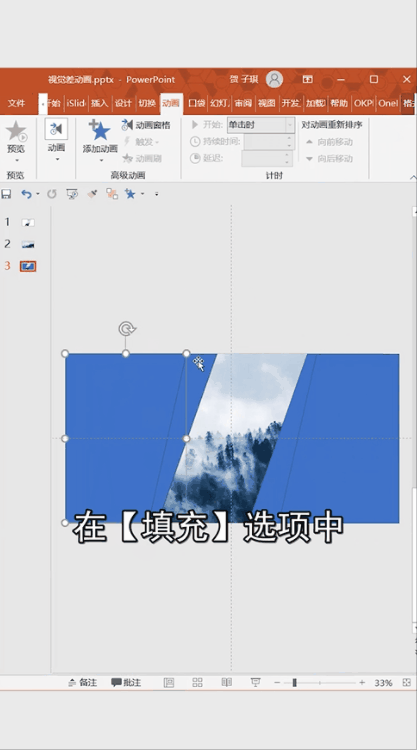Click the zoom out minus button
This screenshot has width=417, height=750.
point(277,683)
